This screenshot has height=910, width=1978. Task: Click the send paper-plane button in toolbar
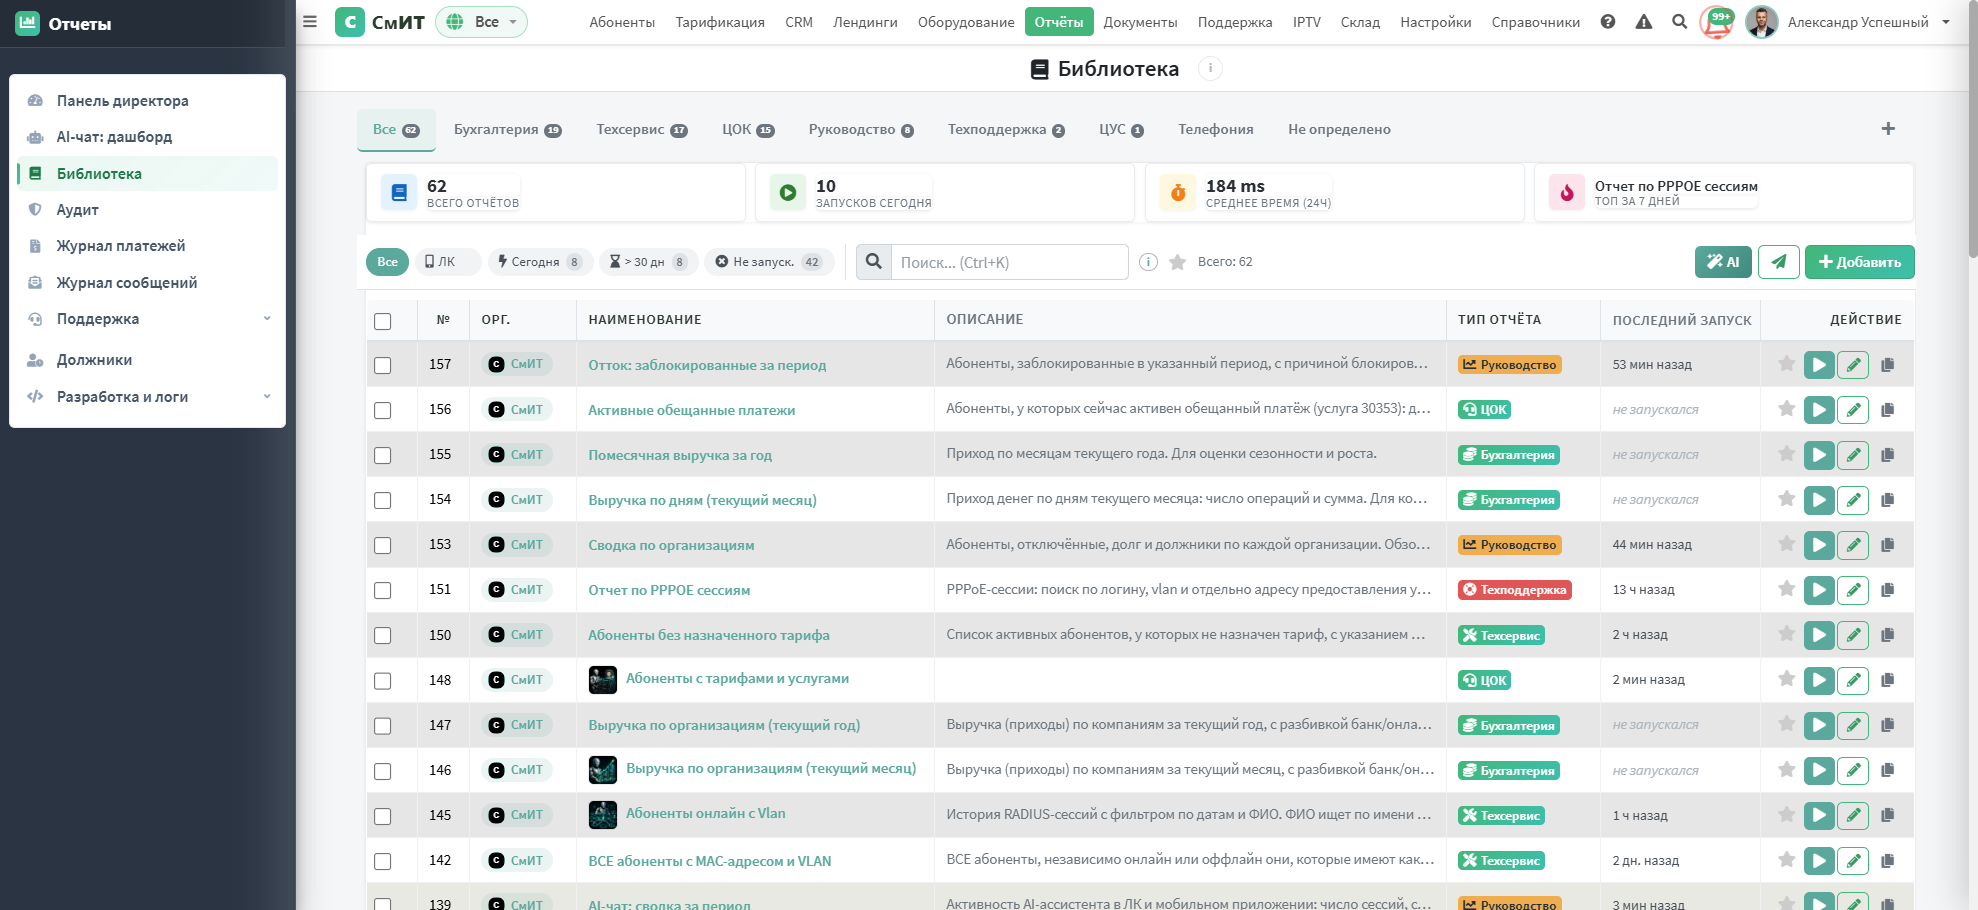click(x=1779, y=262)
